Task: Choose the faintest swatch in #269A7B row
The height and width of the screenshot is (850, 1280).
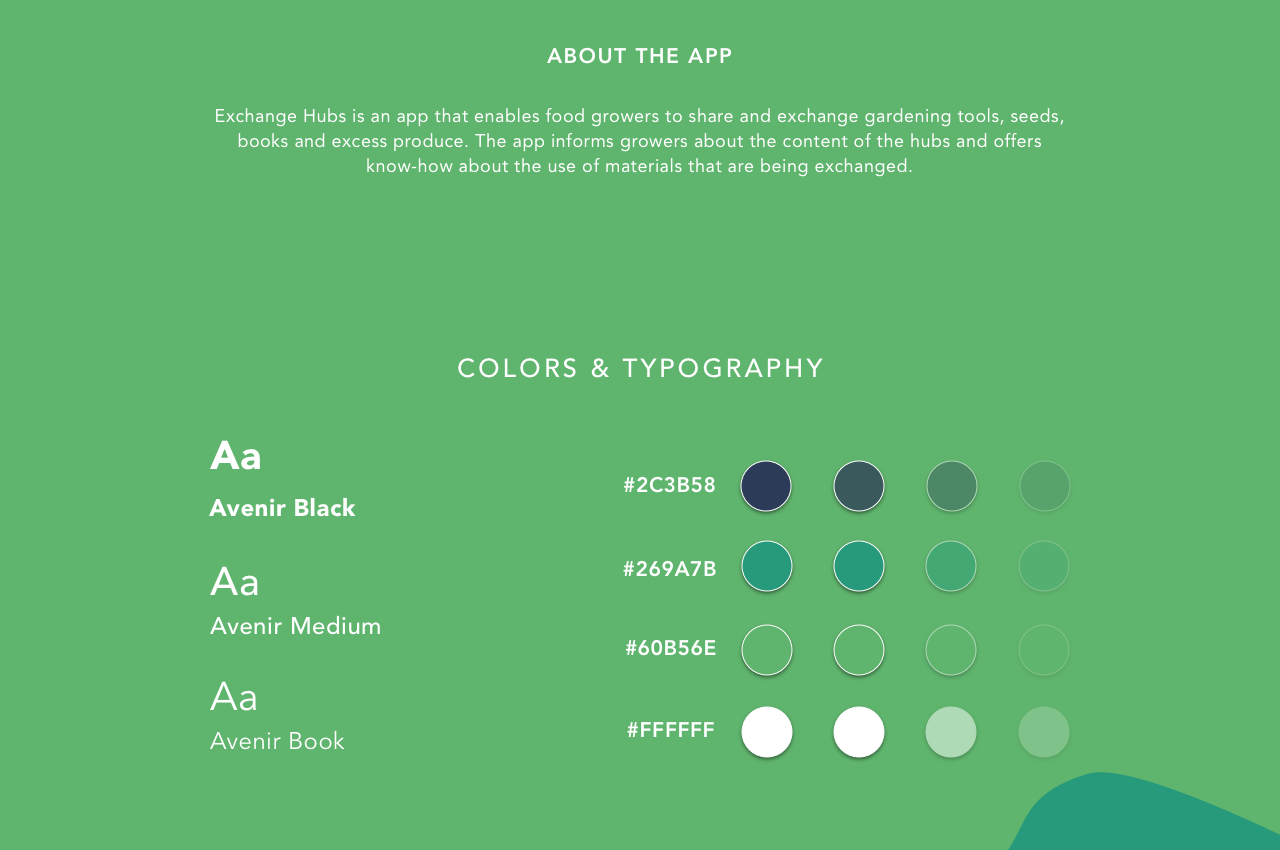Action: click(x=1044, y=566)
